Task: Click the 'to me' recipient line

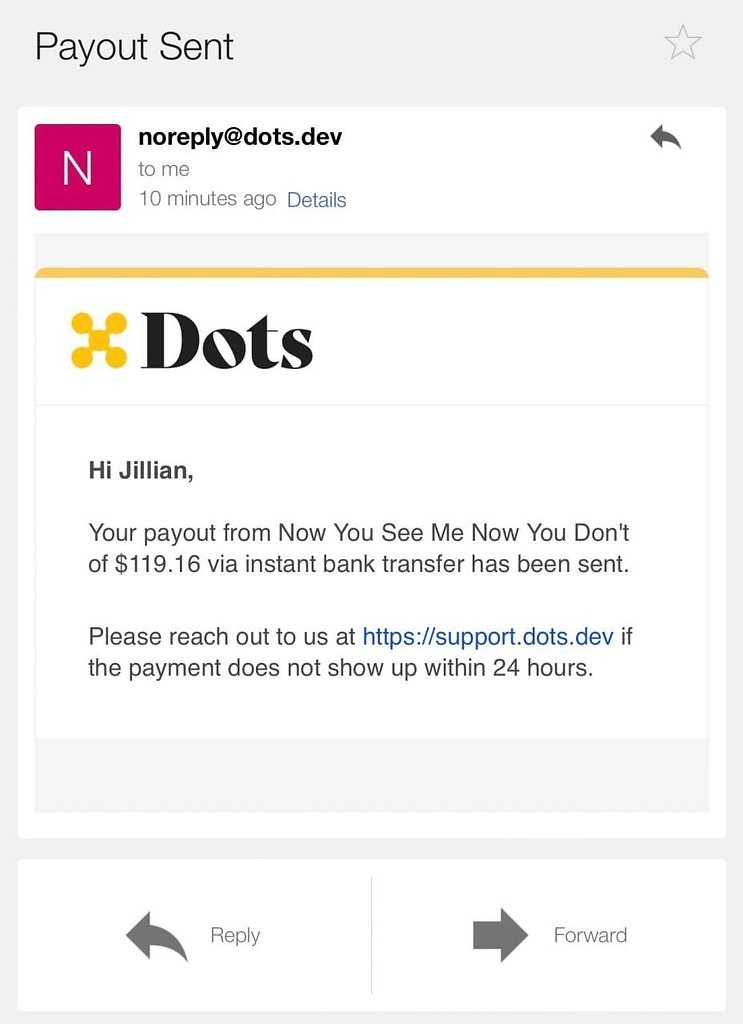Action: click(x=164, y=169)
